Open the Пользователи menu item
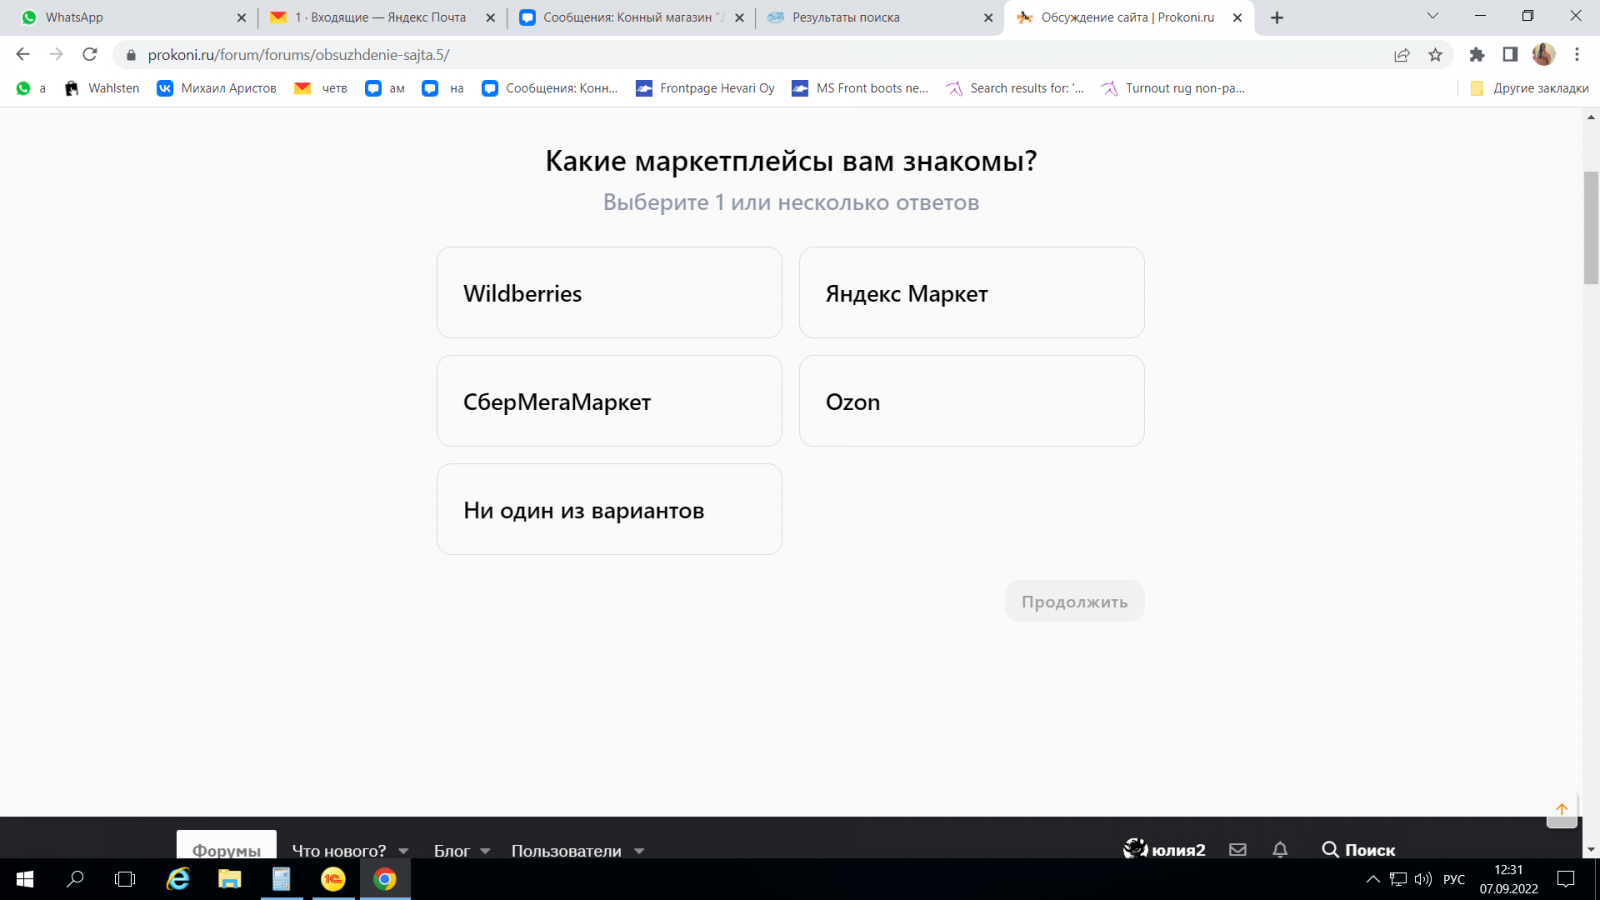Image resolution: width=1600 pixels, height=900 pixels. tap(566, 850)
